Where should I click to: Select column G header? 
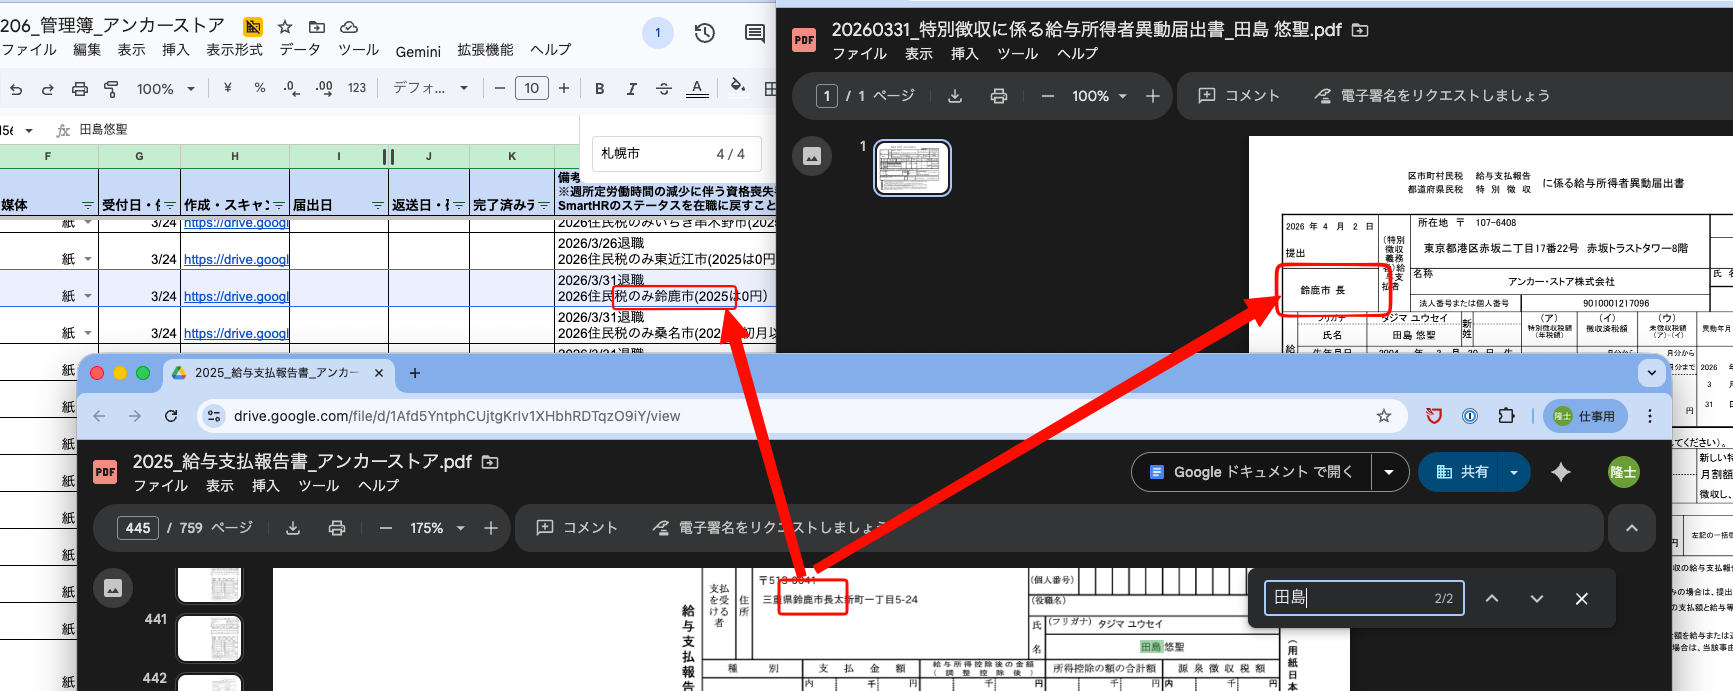click(139, 156)
